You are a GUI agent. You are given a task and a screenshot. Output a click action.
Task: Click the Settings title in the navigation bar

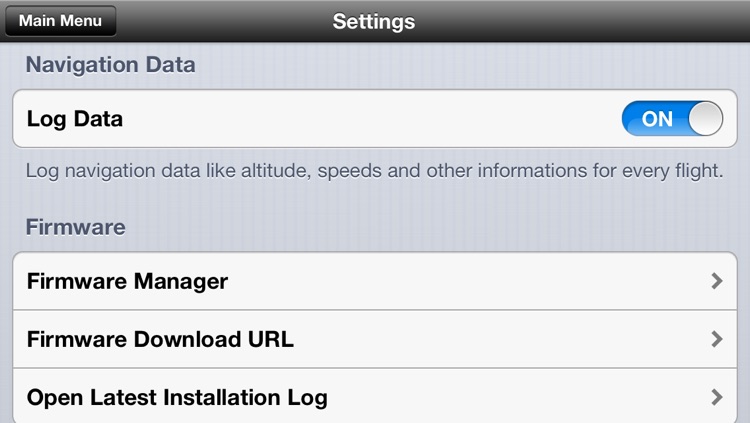(374, 22)
